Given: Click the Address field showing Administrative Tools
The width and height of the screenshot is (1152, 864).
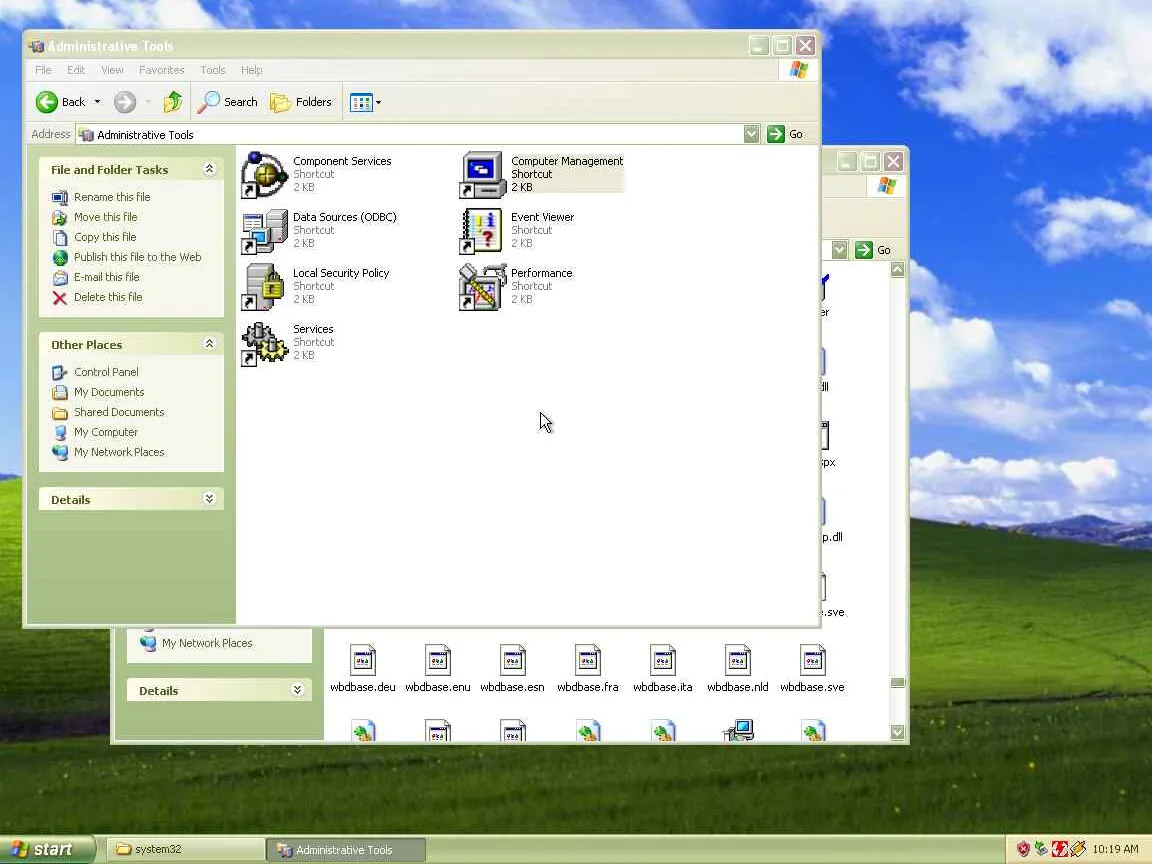Looking at the screenshot, I should click(409, 134).
